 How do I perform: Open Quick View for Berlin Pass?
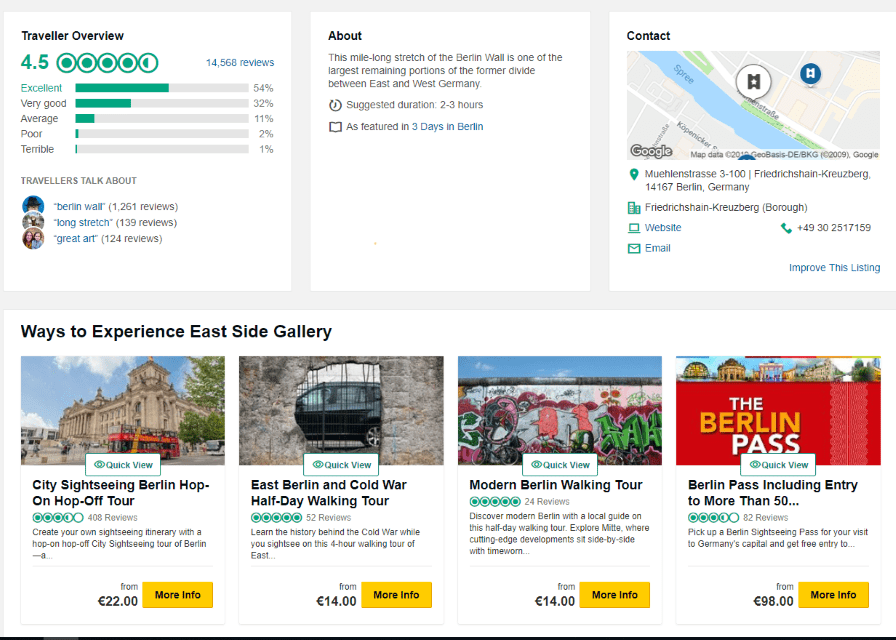tap(777, 465)
